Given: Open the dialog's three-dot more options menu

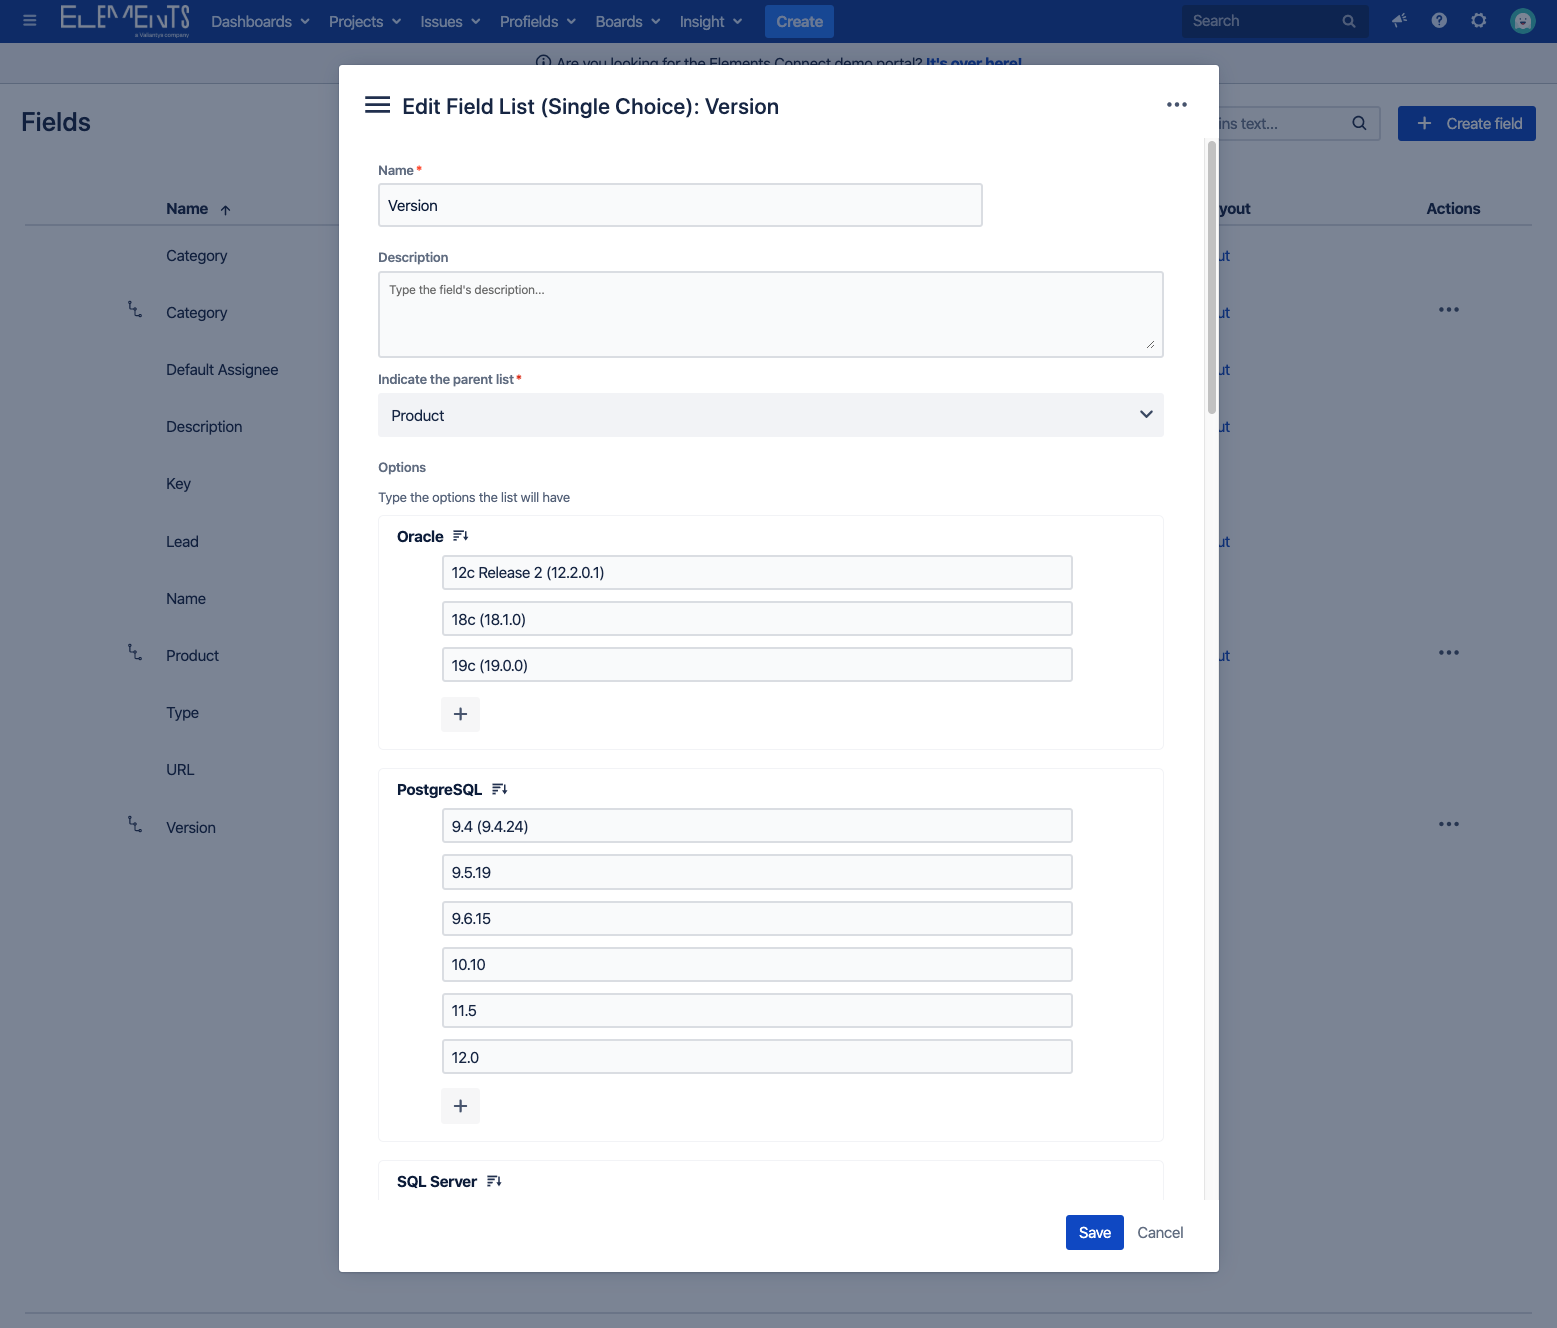Looking at the screenshot, I should (x=1176, y=105).
